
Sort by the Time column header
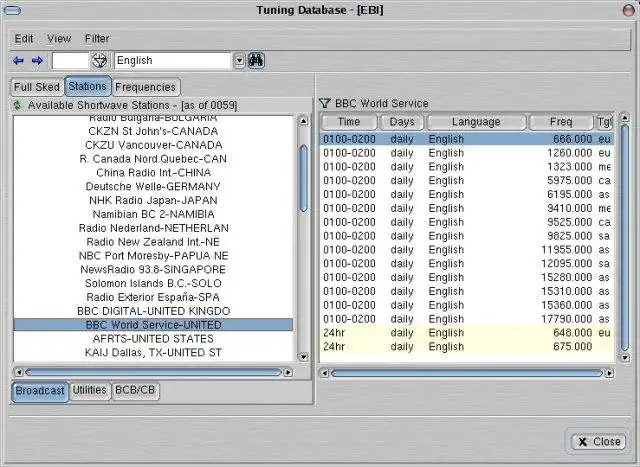click(x=349, y=122)
